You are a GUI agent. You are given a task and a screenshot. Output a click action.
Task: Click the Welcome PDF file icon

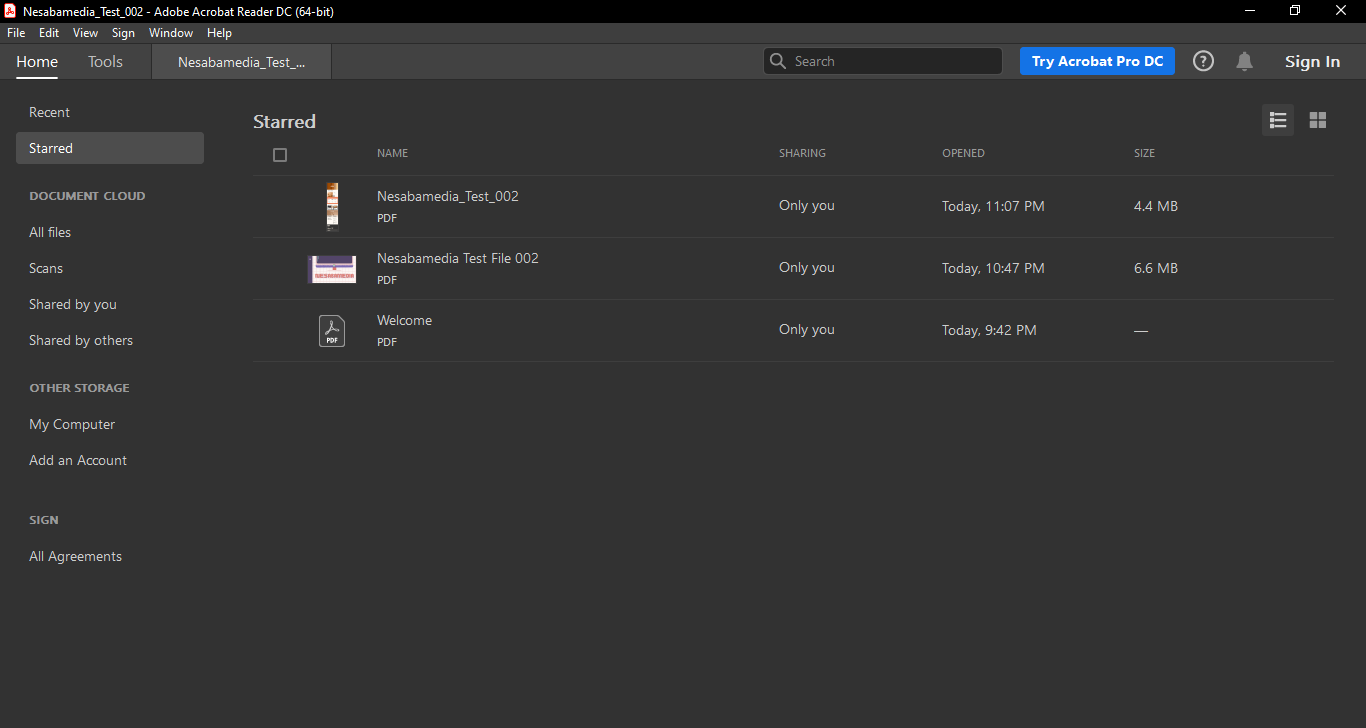coord(332,330)
